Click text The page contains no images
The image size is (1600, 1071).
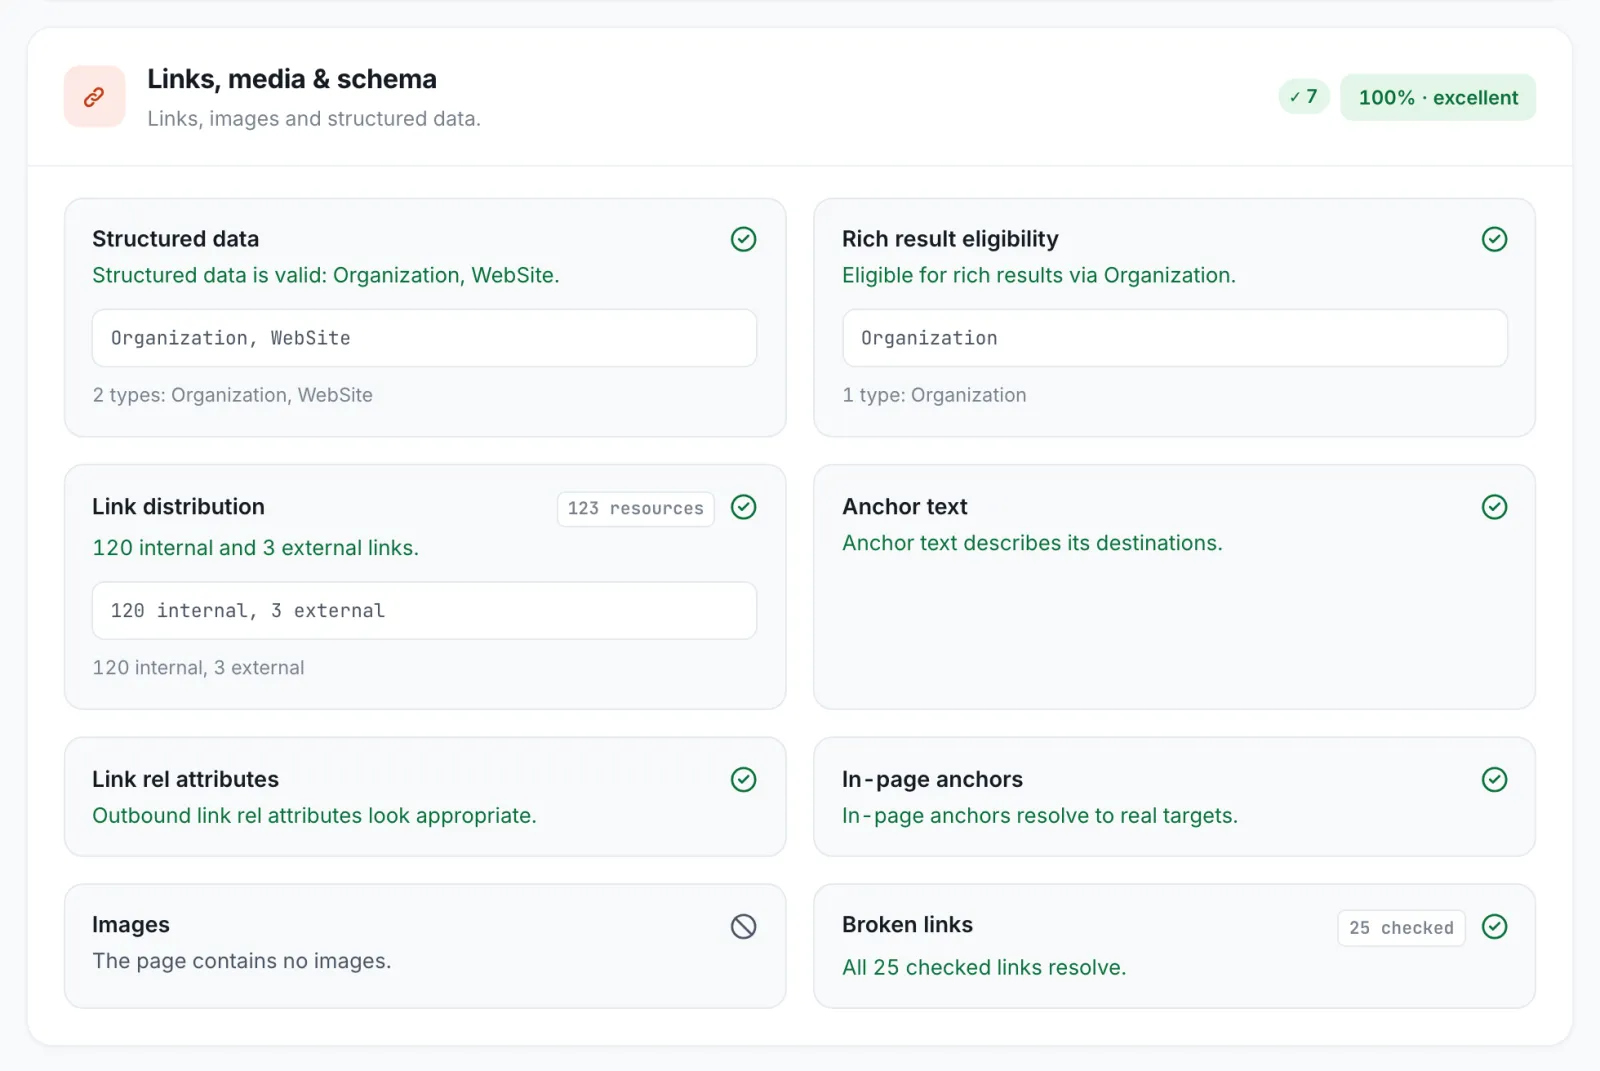pyautogui.click(x=242, y=961)
